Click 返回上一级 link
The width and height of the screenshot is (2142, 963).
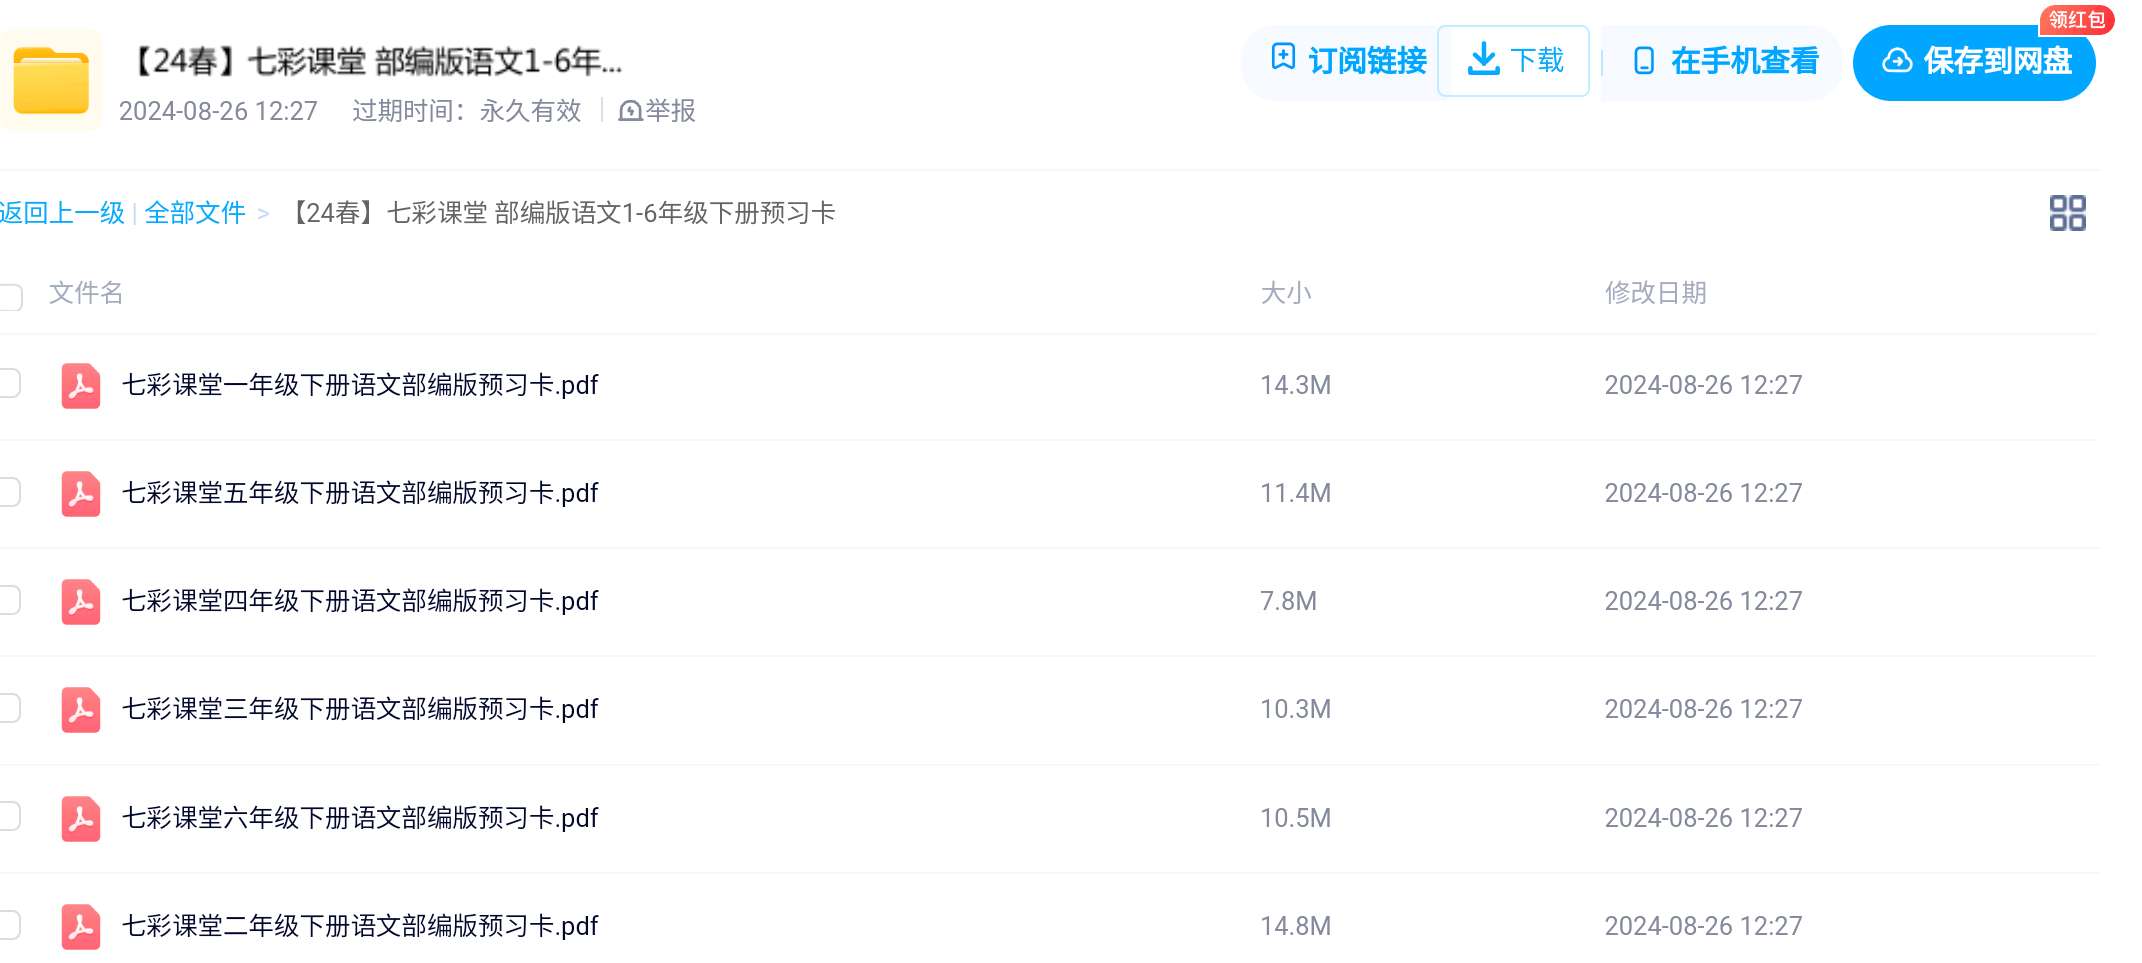click(x=62, y=213)
